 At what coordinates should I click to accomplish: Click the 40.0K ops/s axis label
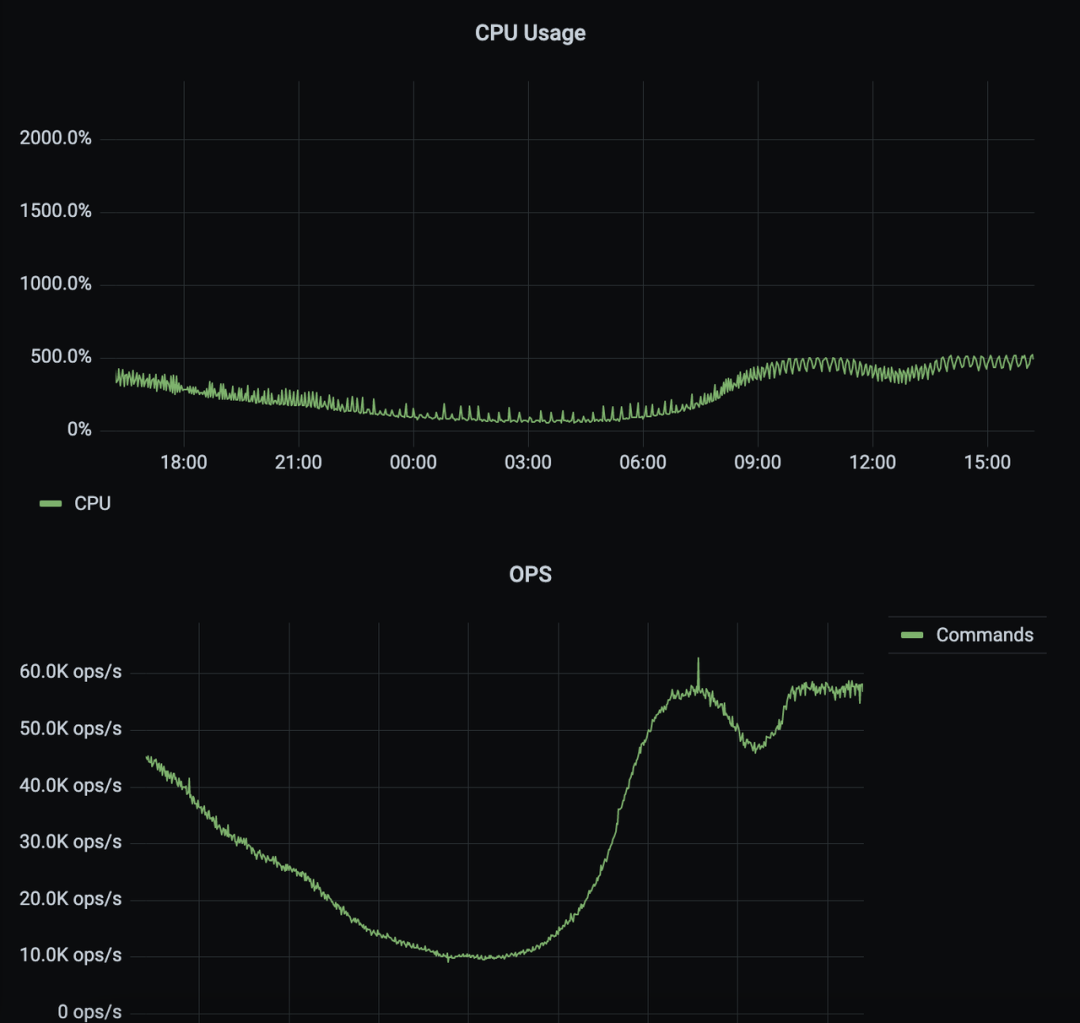click(x=70, y=785)
